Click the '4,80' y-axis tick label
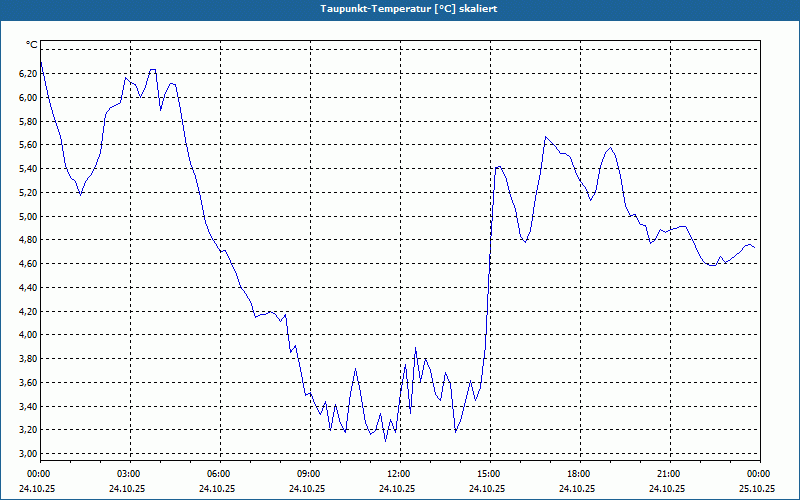Viewport: 800px width, 500px height. pos(28,240)
